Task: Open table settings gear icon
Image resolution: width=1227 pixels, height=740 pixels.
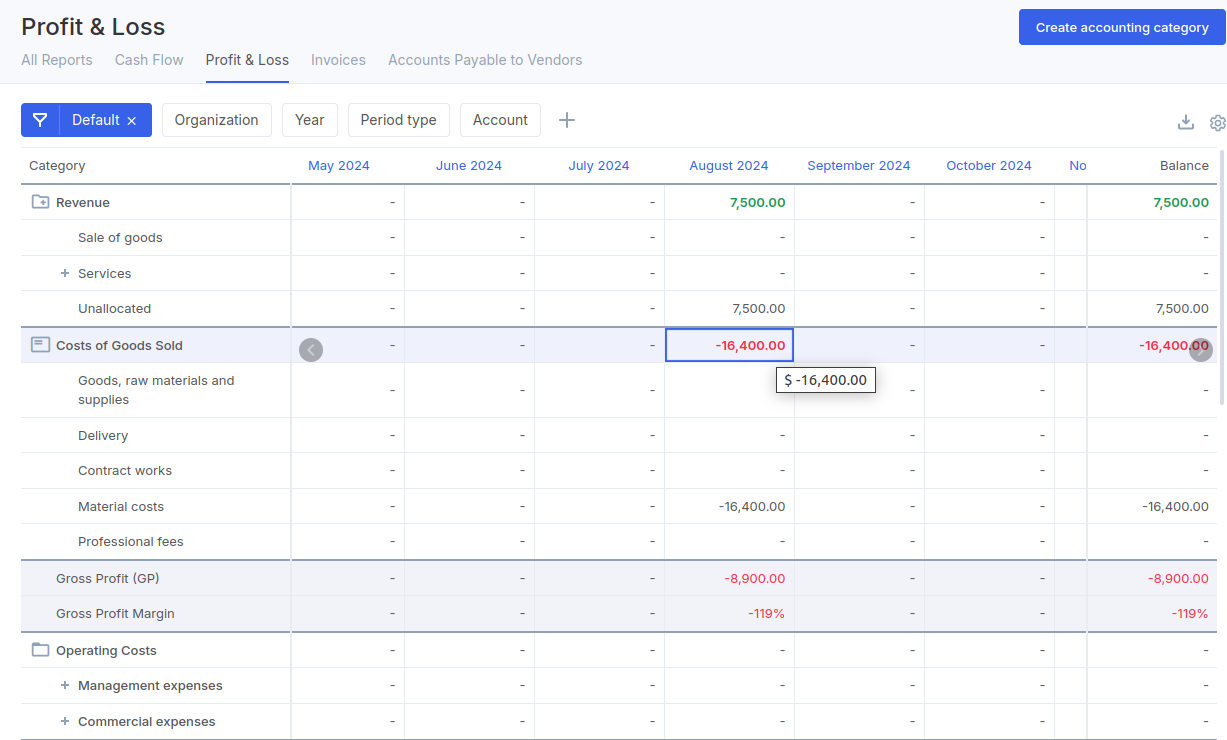Action: [x=1217, y=123]
